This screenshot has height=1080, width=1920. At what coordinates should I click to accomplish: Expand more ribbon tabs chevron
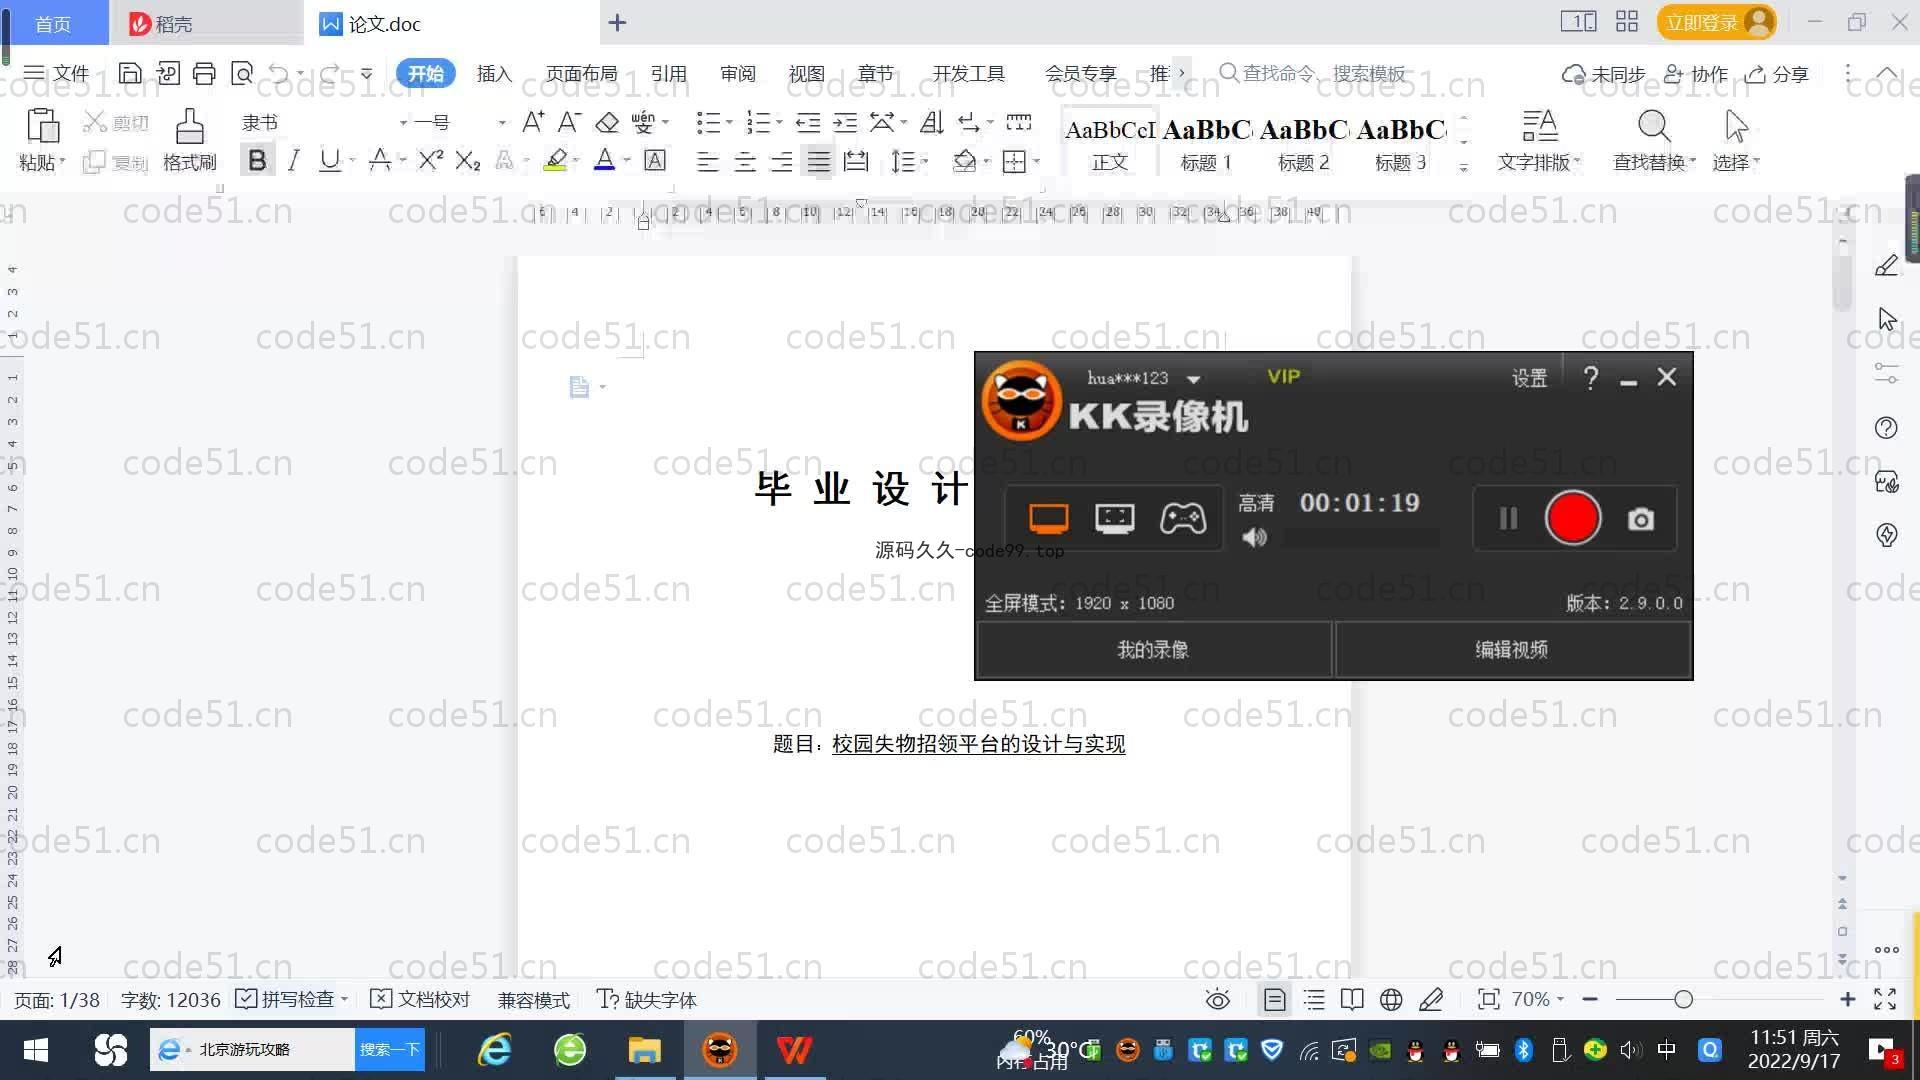coord(1182,73)
